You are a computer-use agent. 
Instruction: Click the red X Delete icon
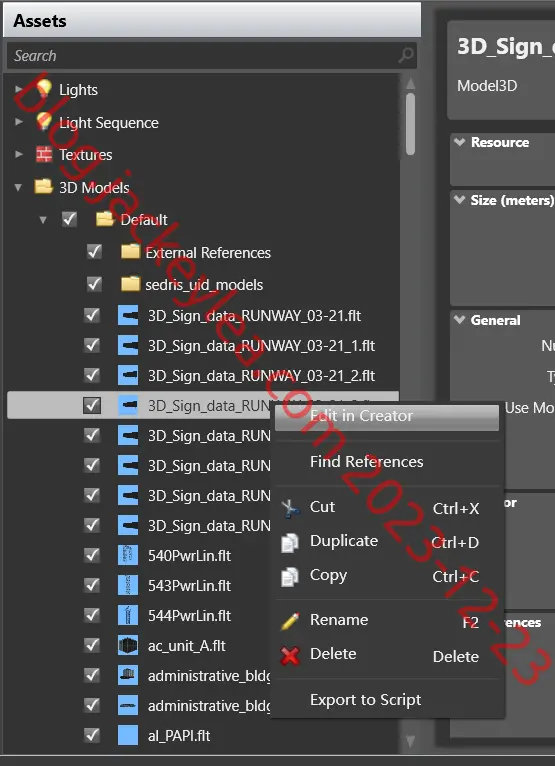pos(290,656)
